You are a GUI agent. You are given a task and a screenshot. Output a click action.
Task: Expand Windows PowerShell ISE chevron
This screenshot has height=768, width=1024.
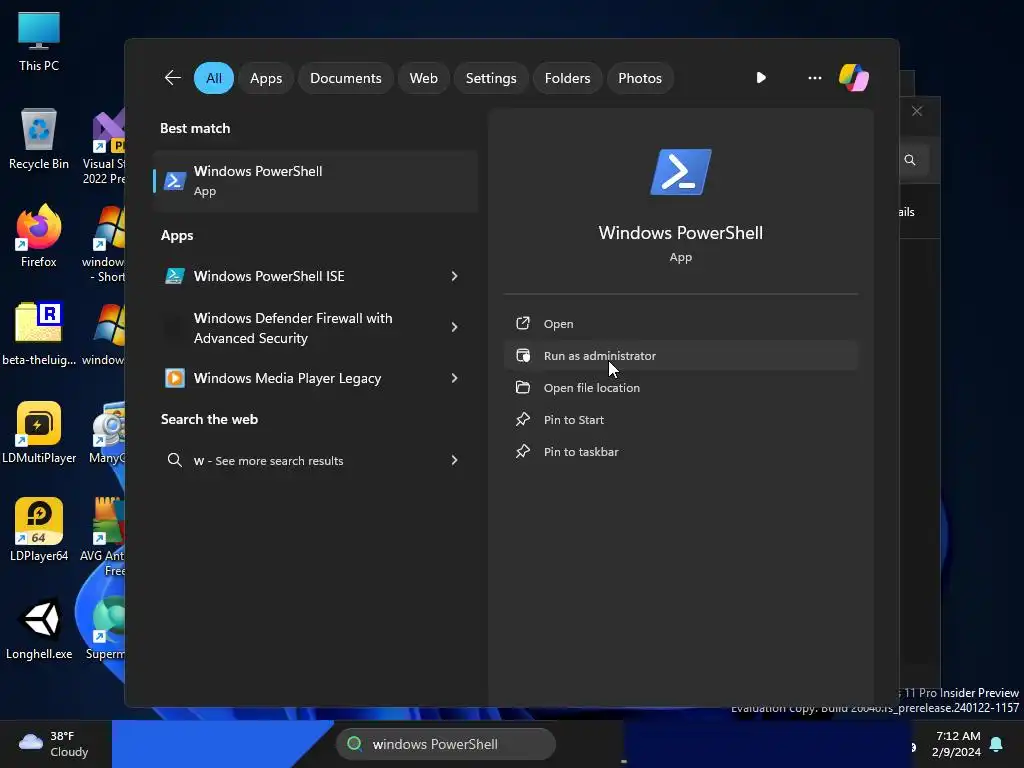(455, 276)
